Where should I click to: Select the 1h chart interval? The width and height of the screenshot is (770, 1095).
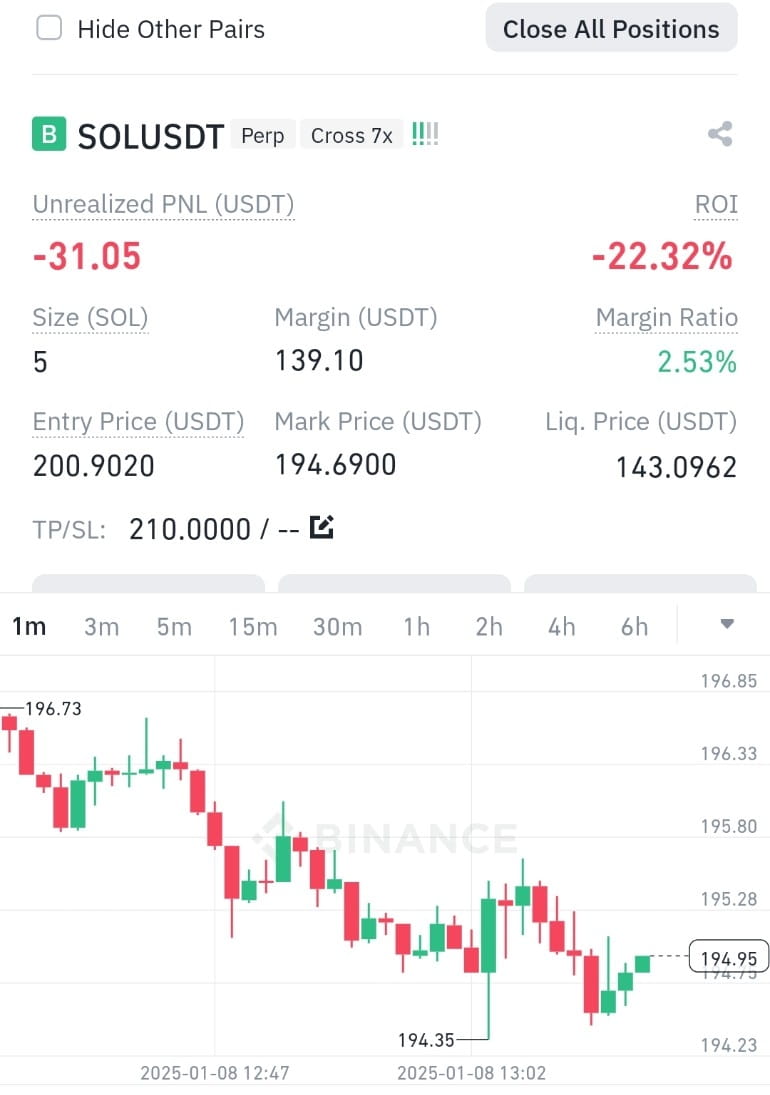coord(416,626)
